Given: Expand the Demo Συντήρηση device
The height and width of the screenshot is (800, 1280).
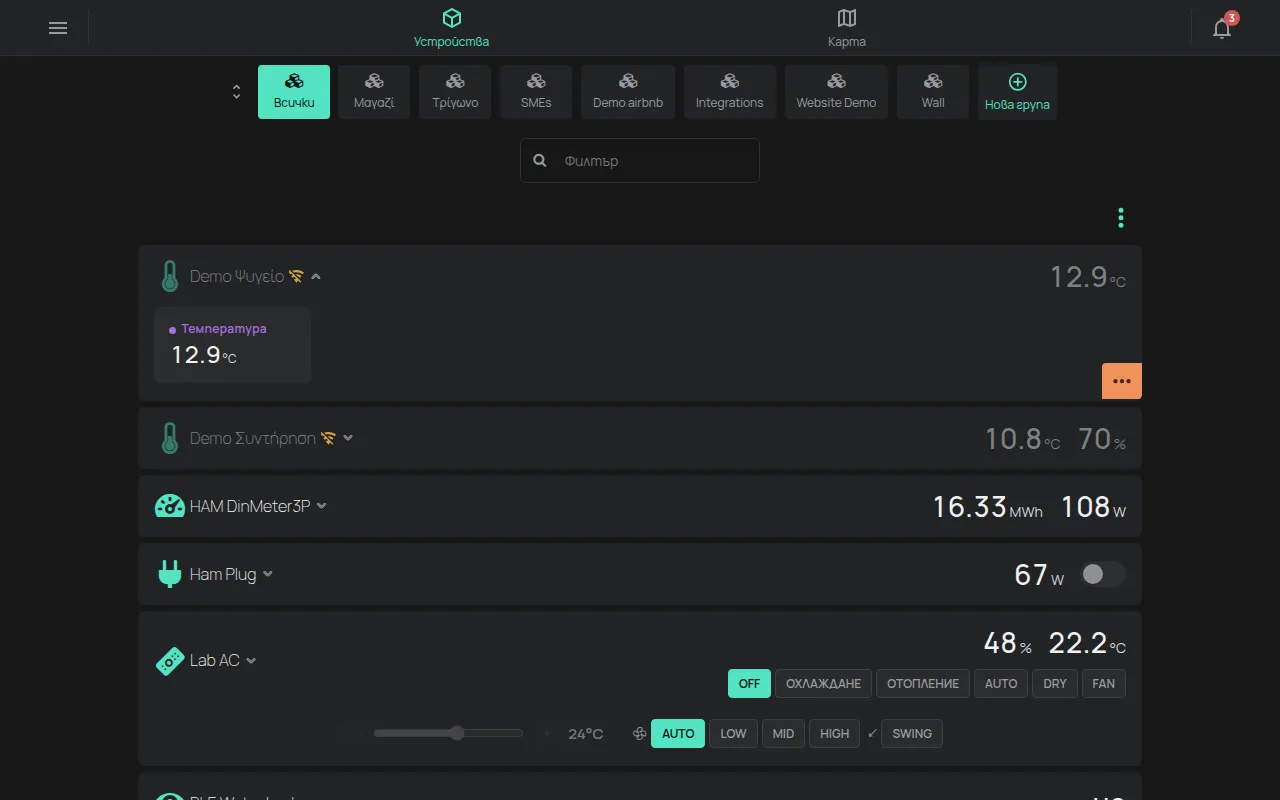Looking at the screenshot, I should (x=348, y=438).
